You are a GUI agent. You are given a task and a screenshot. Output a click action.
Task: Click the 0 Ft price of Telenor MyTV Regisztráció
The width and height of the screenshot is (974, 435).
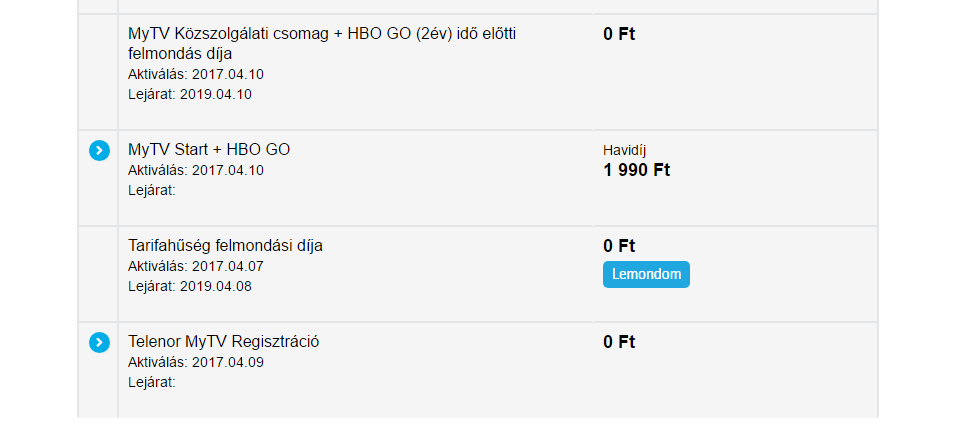pos(619,342)
